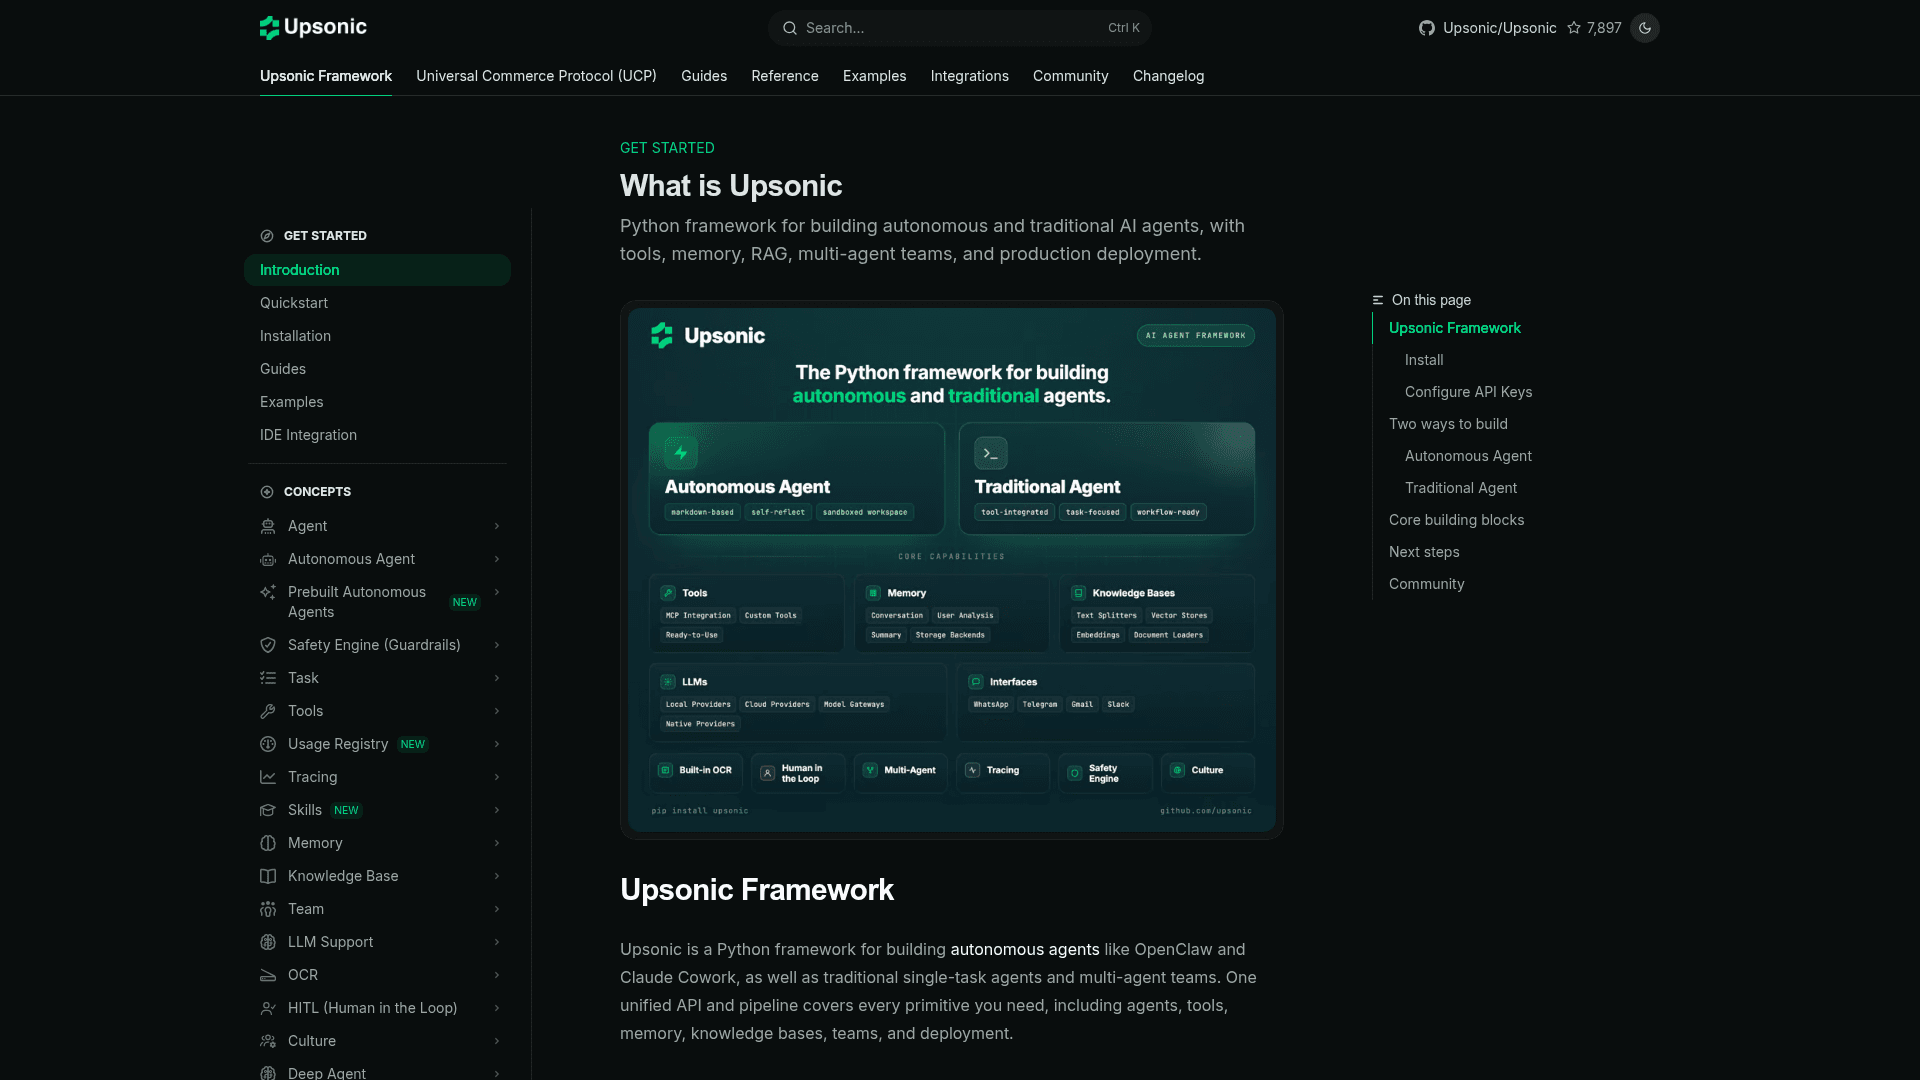This screenshot has width=1920, height=1080.
Task: Click the Prebuilt Autonomous Agents sparkle icon
Action: coord(268,592)
